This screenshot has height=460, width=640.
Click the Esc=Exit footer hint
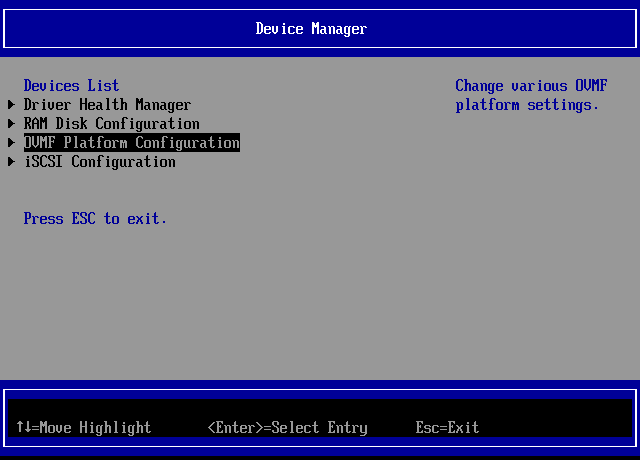[x=447, y=428]
